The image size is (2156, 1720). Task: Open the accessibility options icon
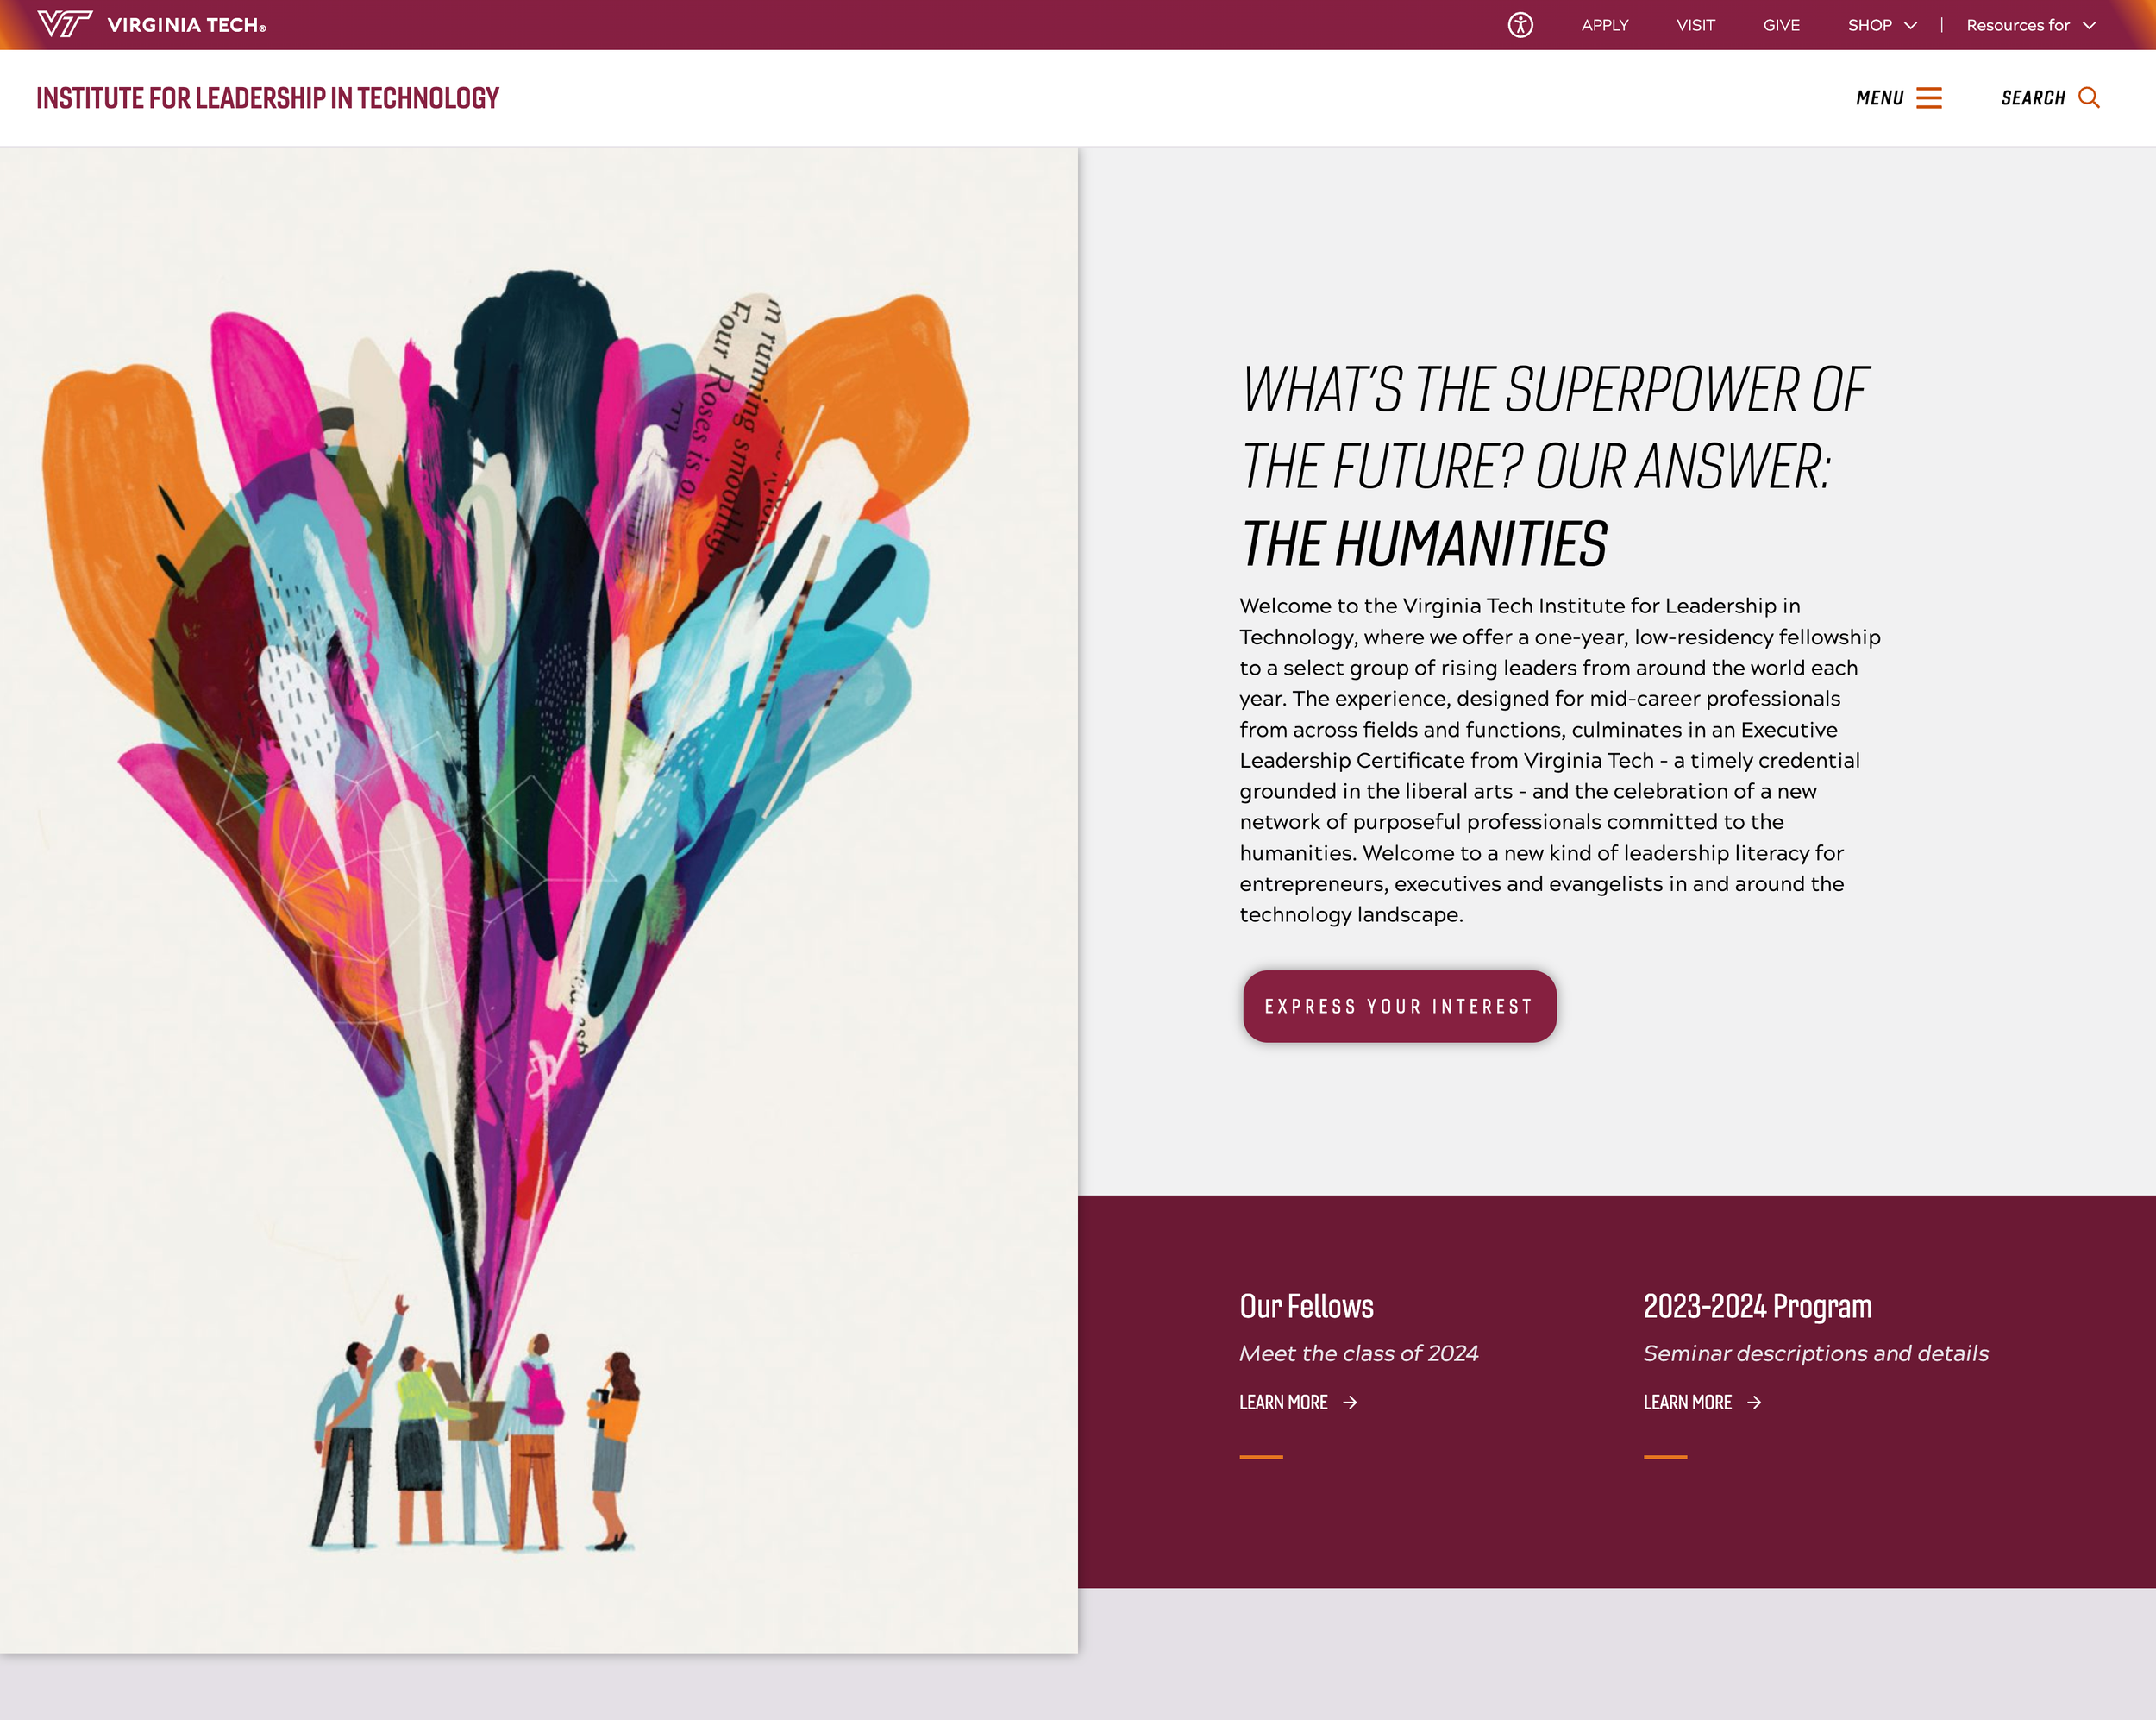(1520, 25)
